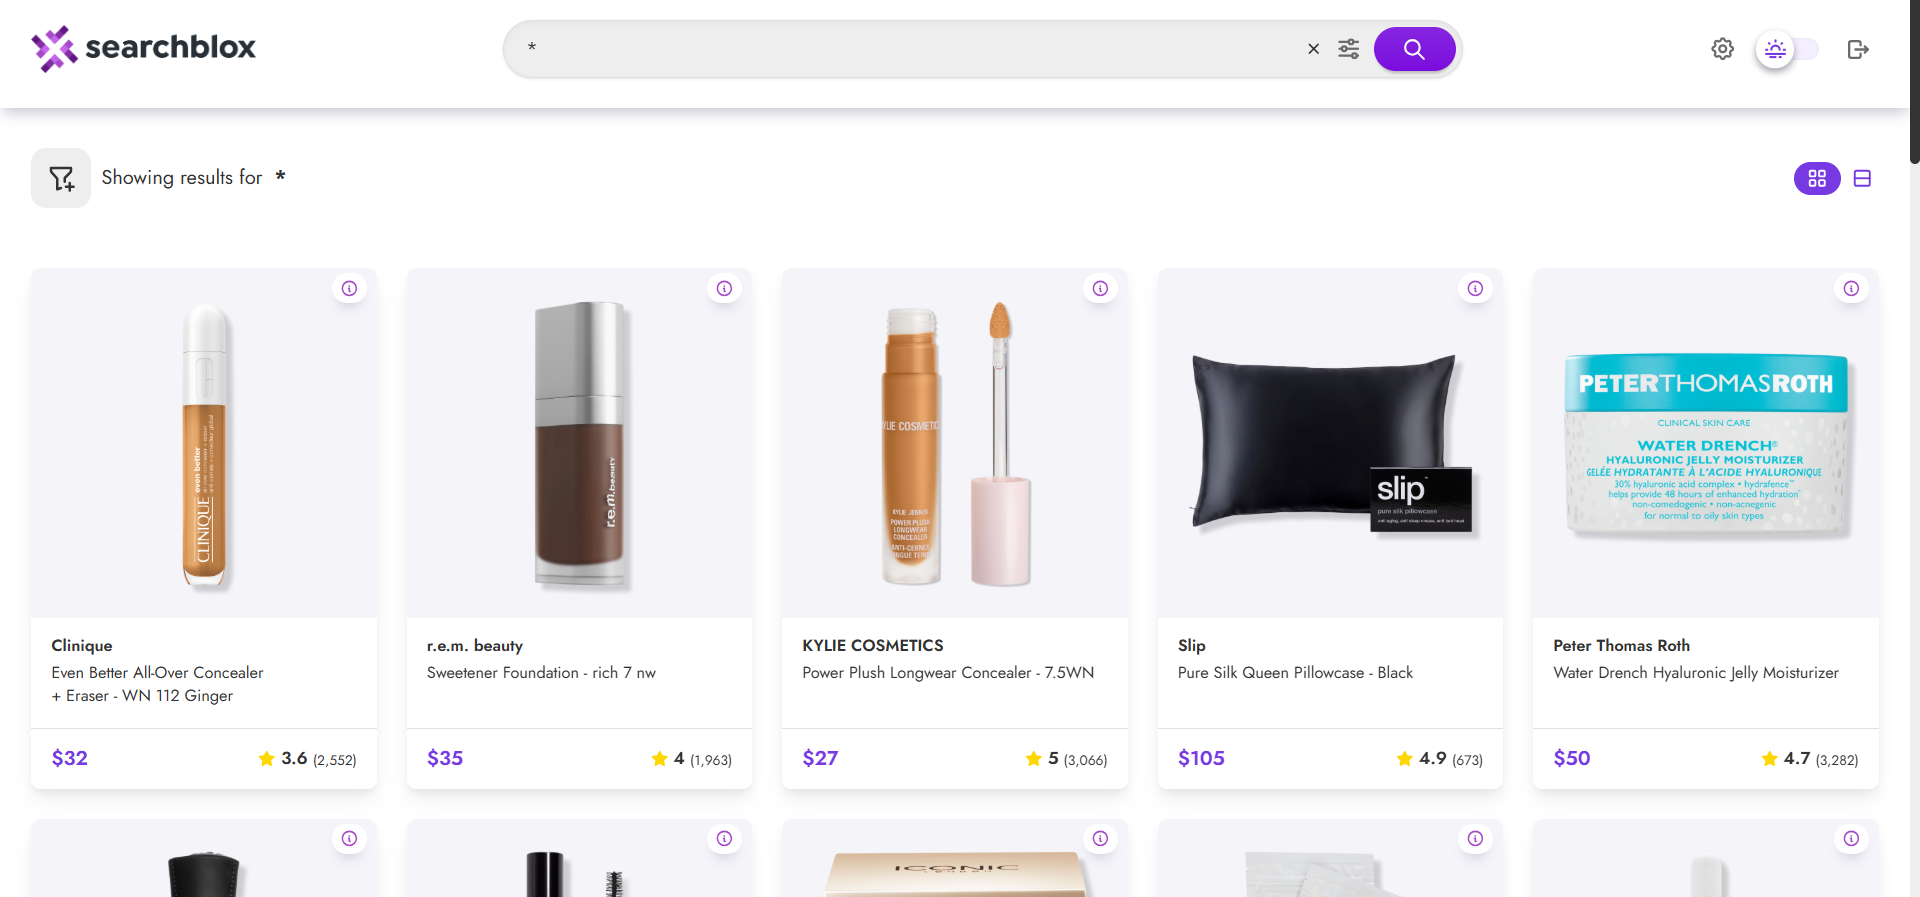Click the r.e.m. beauty foundation image

pyautogui.click(x=580, y=445)
